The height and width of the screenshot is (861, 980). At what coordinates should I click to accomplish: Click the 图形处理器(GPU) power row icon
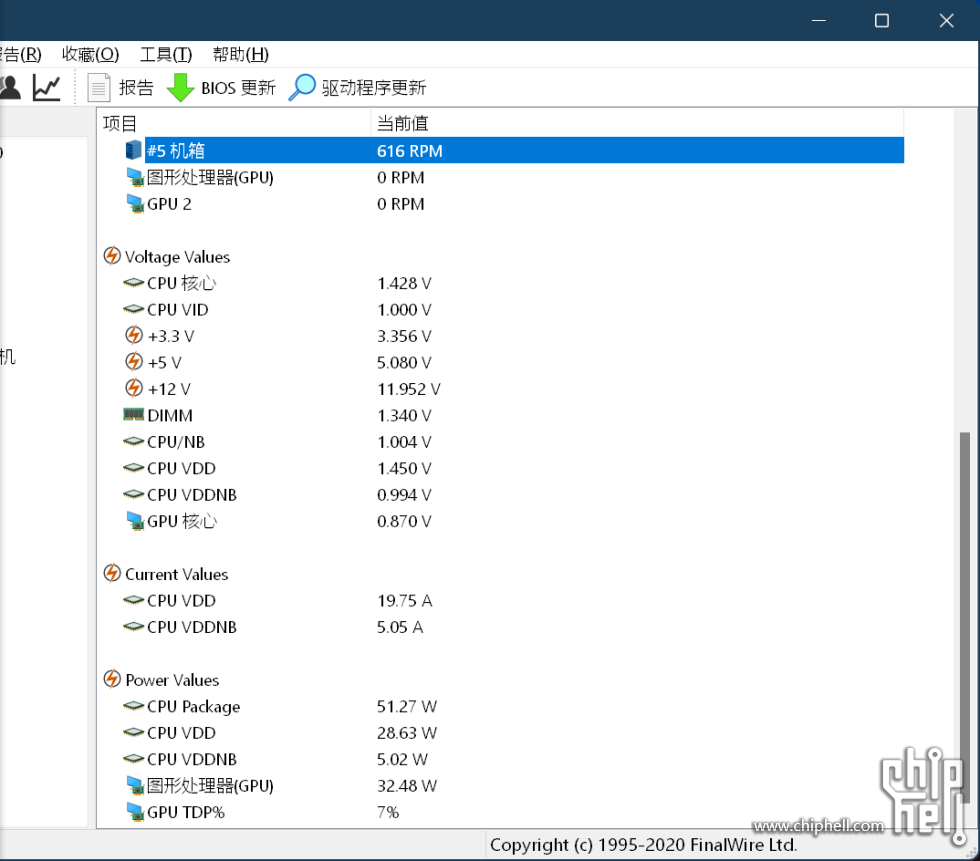135,785
